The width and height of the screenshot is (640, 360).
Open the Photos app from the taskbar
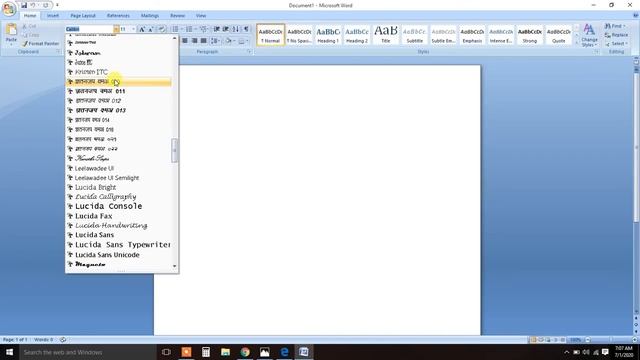(264, 352)
